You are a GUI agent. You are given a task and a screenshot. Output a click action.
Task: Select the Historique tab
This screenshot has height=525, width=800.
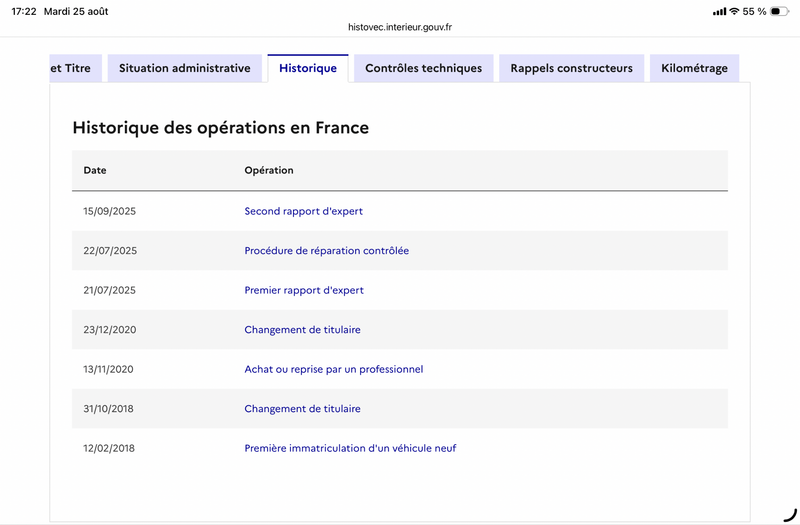[308, 68]
